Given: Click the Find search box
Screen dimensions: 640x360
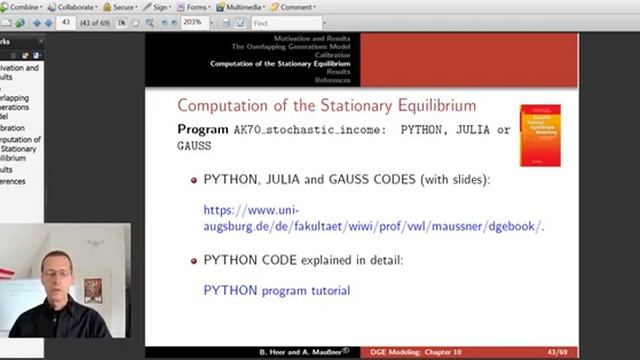Looking at the screenshot, I should [287, 23].
